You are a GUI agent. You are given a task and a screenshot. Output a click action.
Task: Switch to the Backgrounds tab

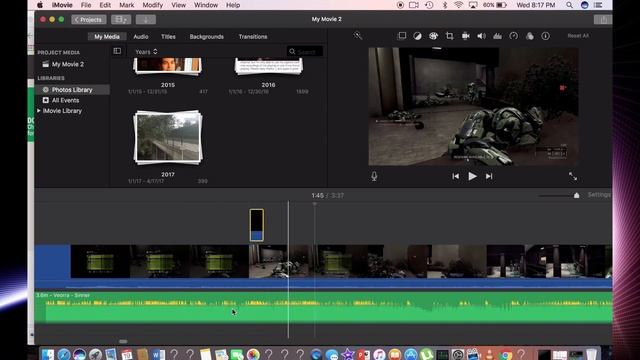(207, 37)
